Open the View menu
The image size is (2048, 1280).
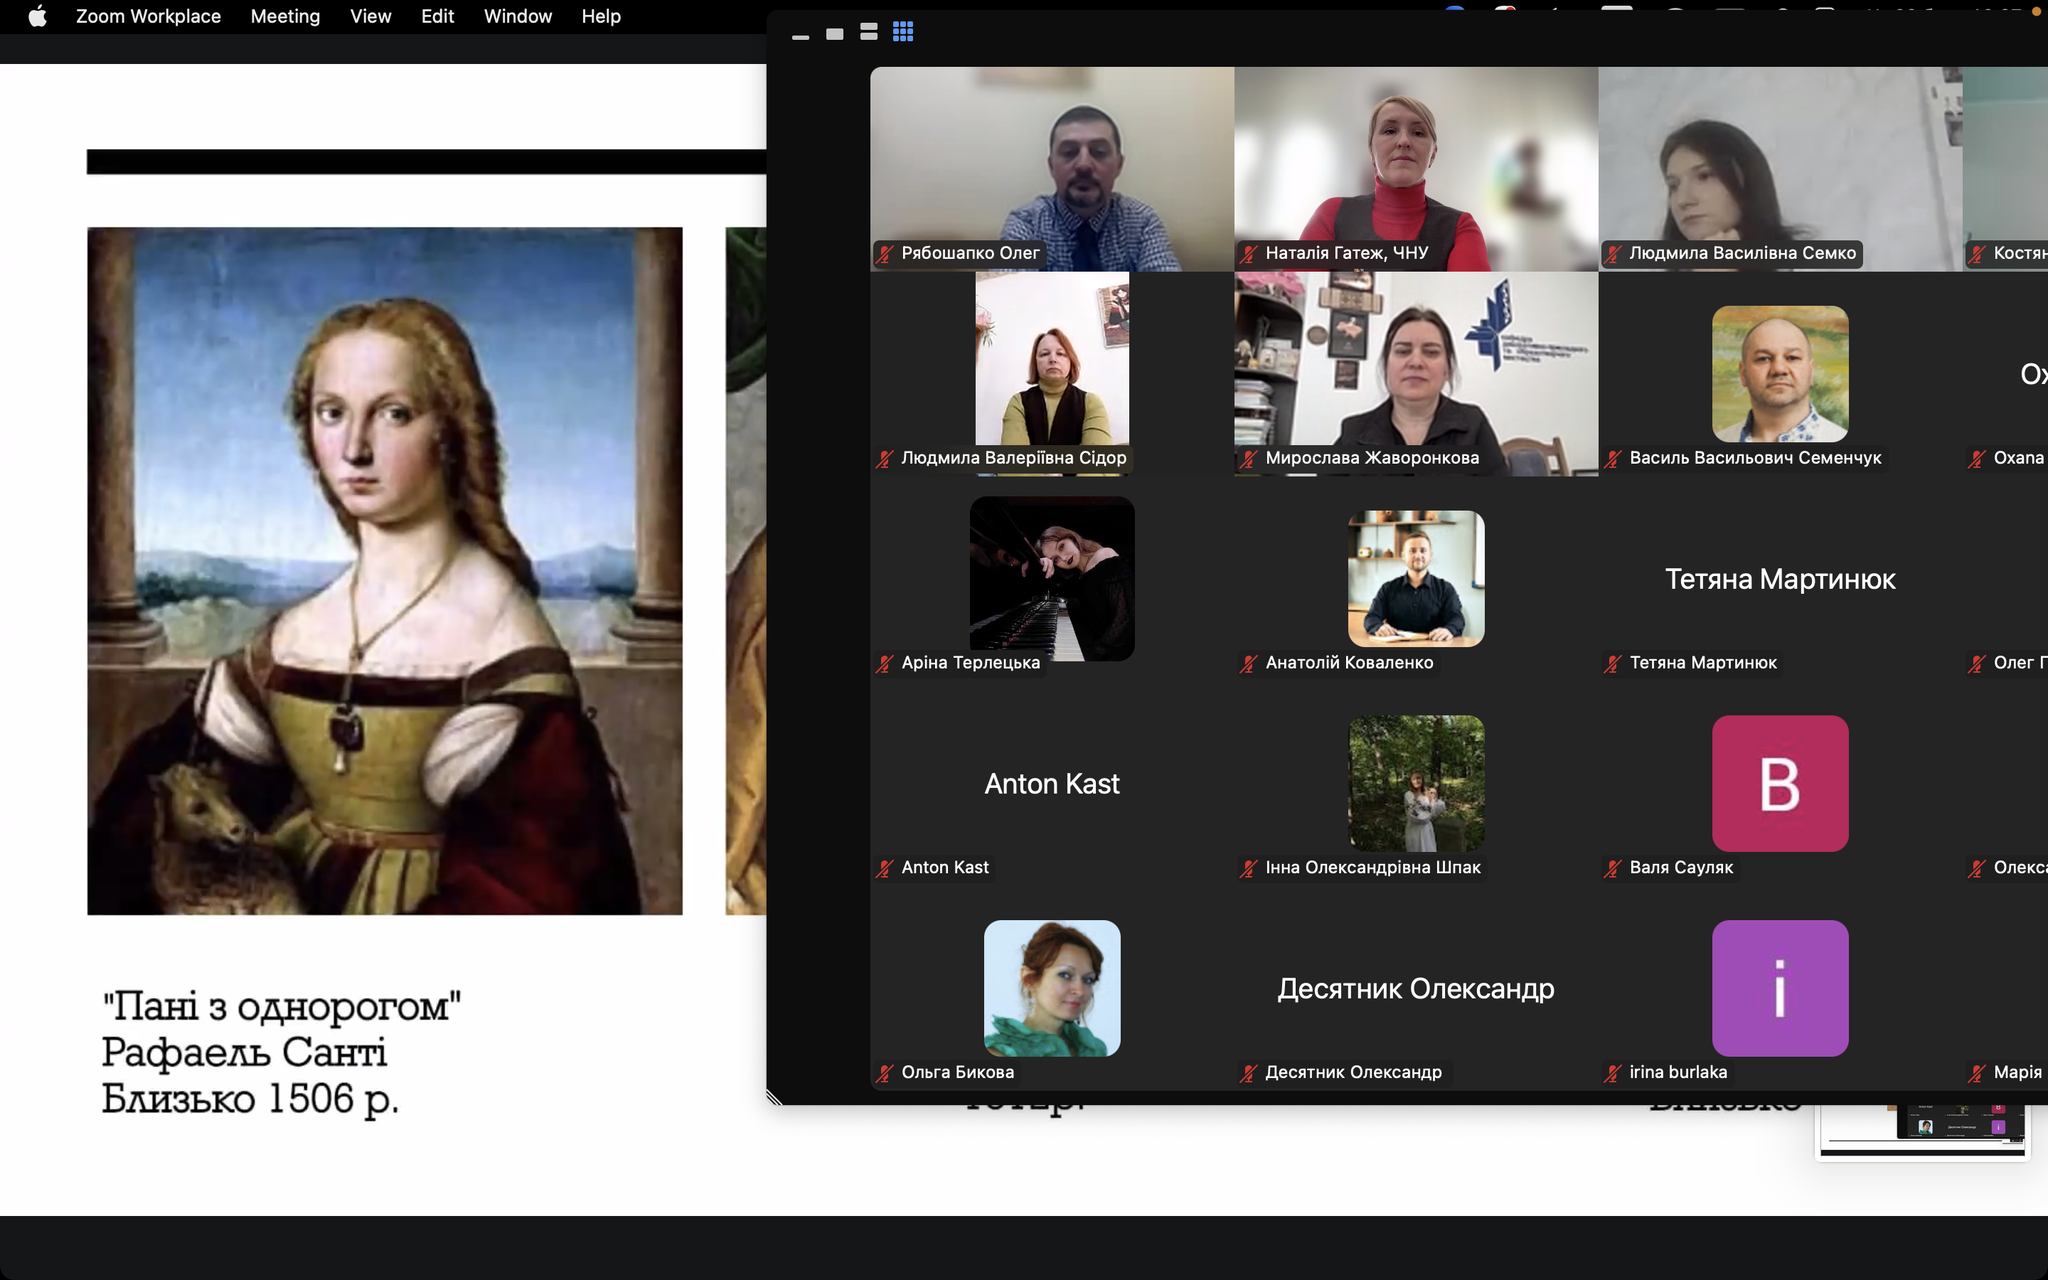point(370,16)
